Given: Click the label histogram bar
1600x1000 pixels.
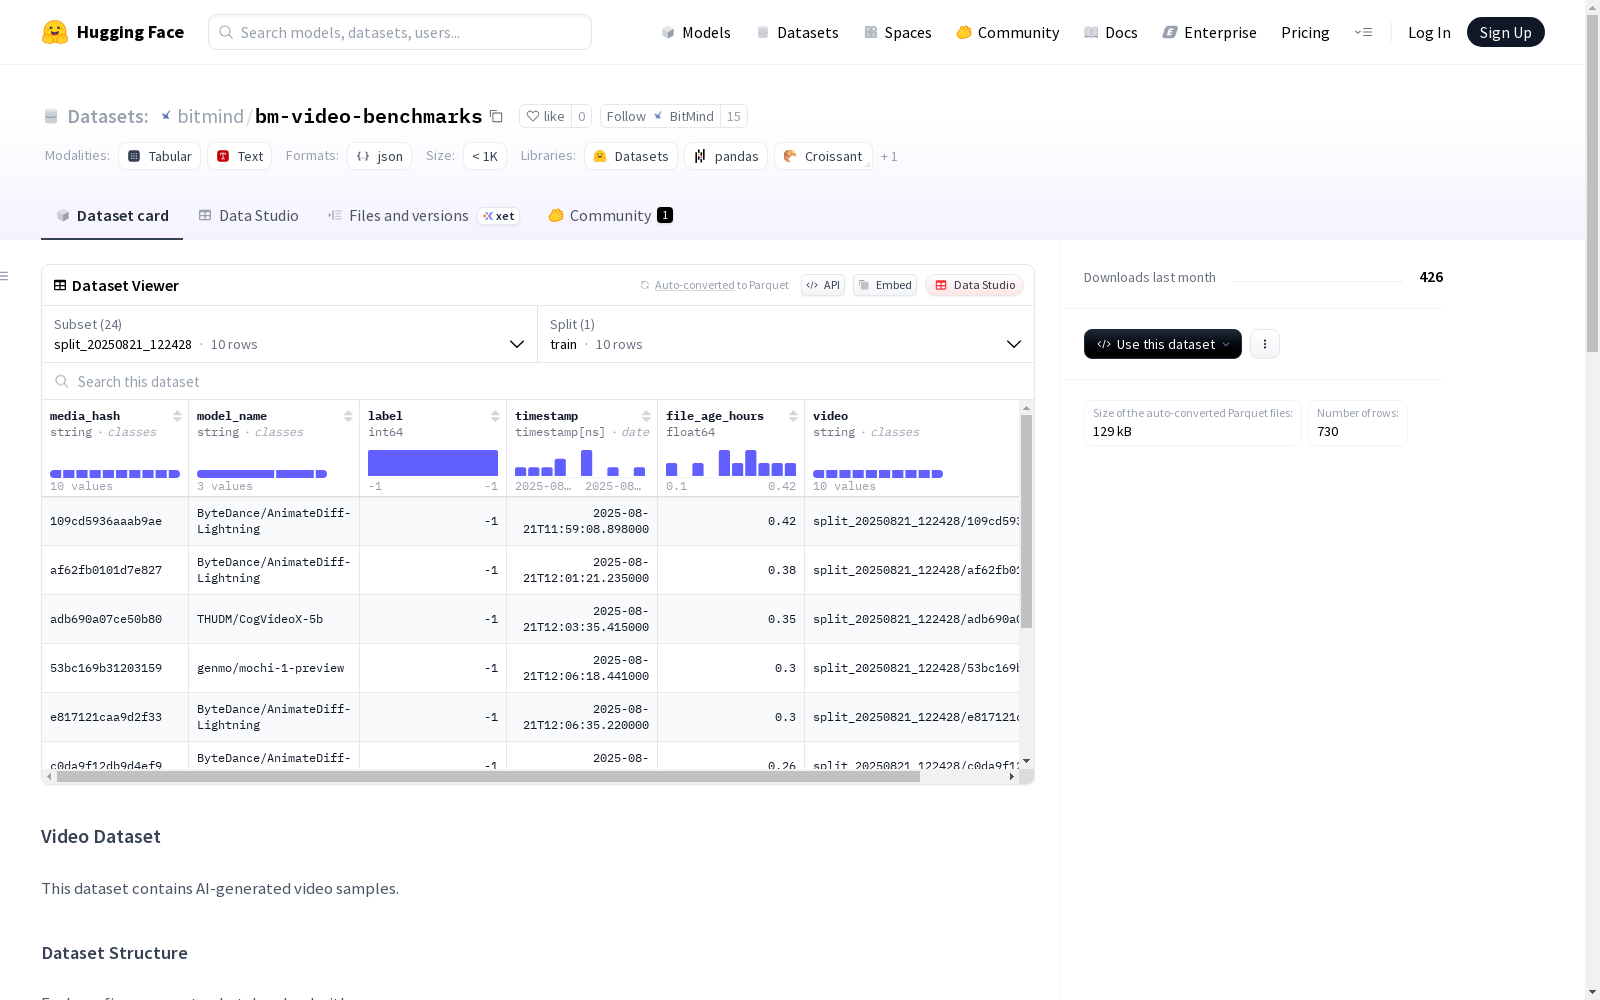Looking at the screenshot, I should [x=433, y=463].
